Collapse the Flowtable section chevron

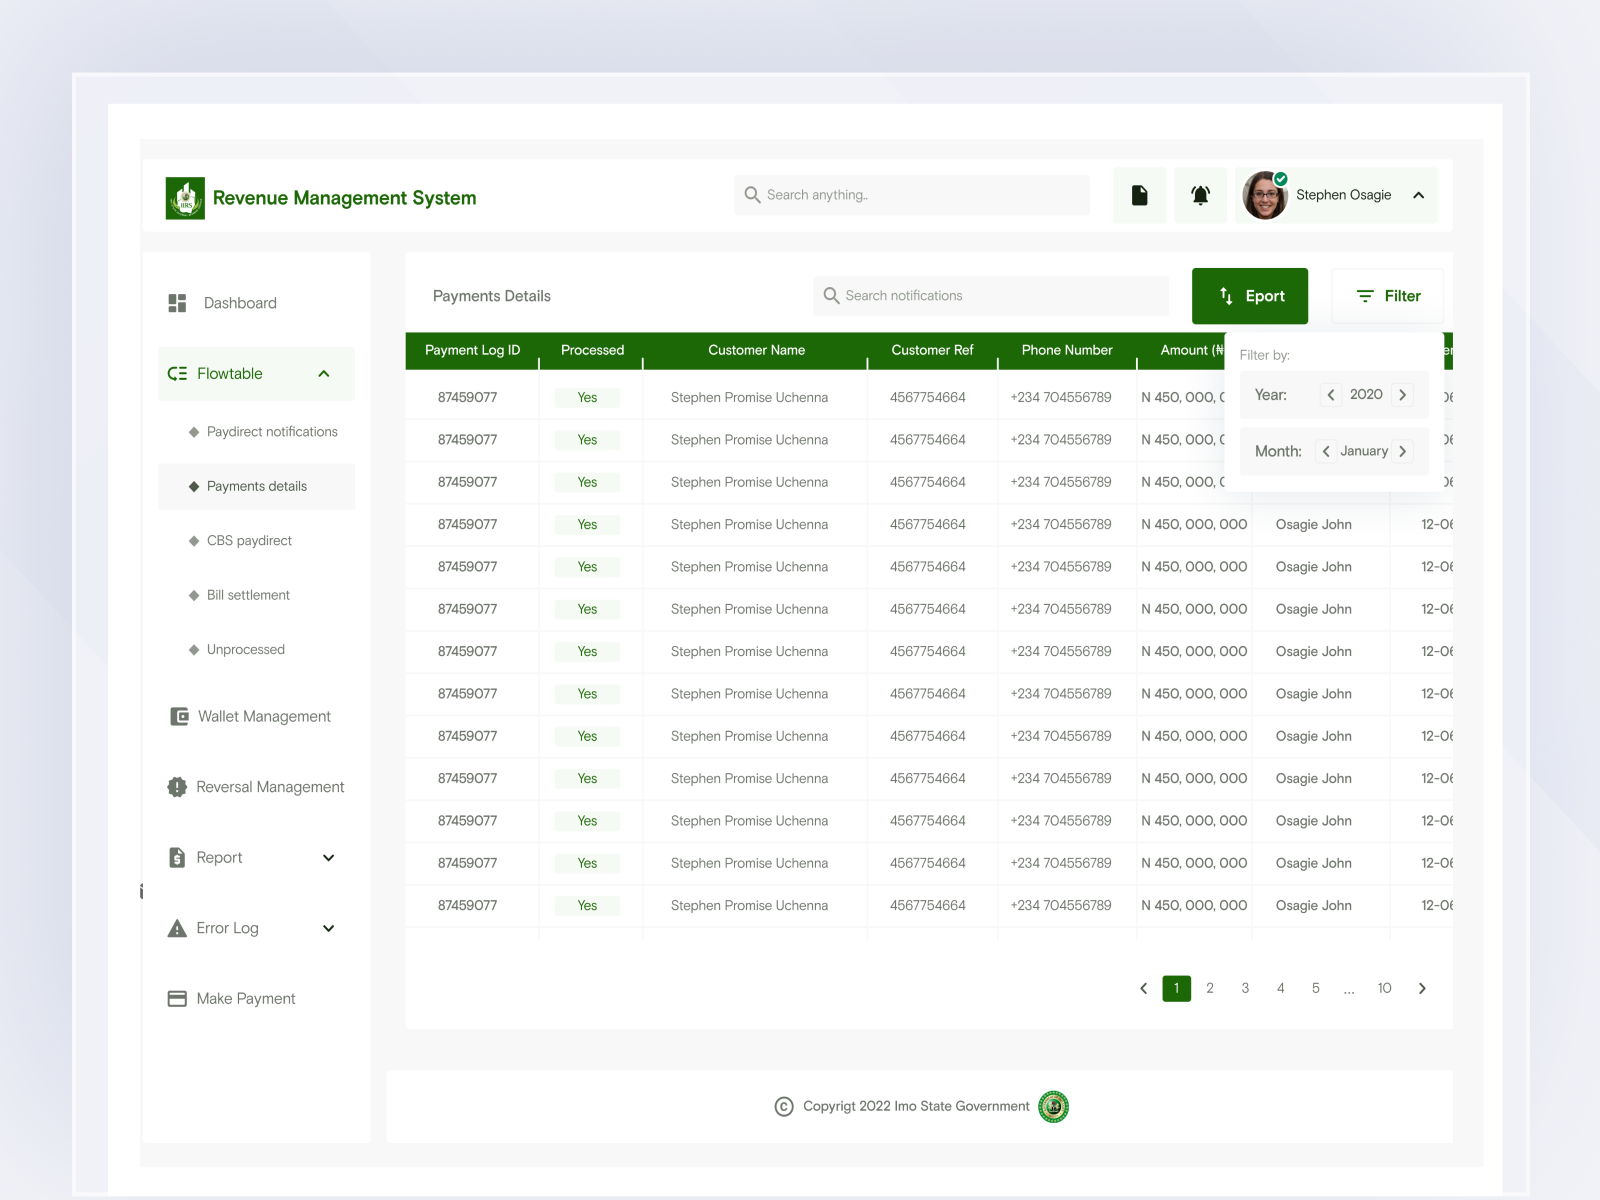[x=323, y=373]
